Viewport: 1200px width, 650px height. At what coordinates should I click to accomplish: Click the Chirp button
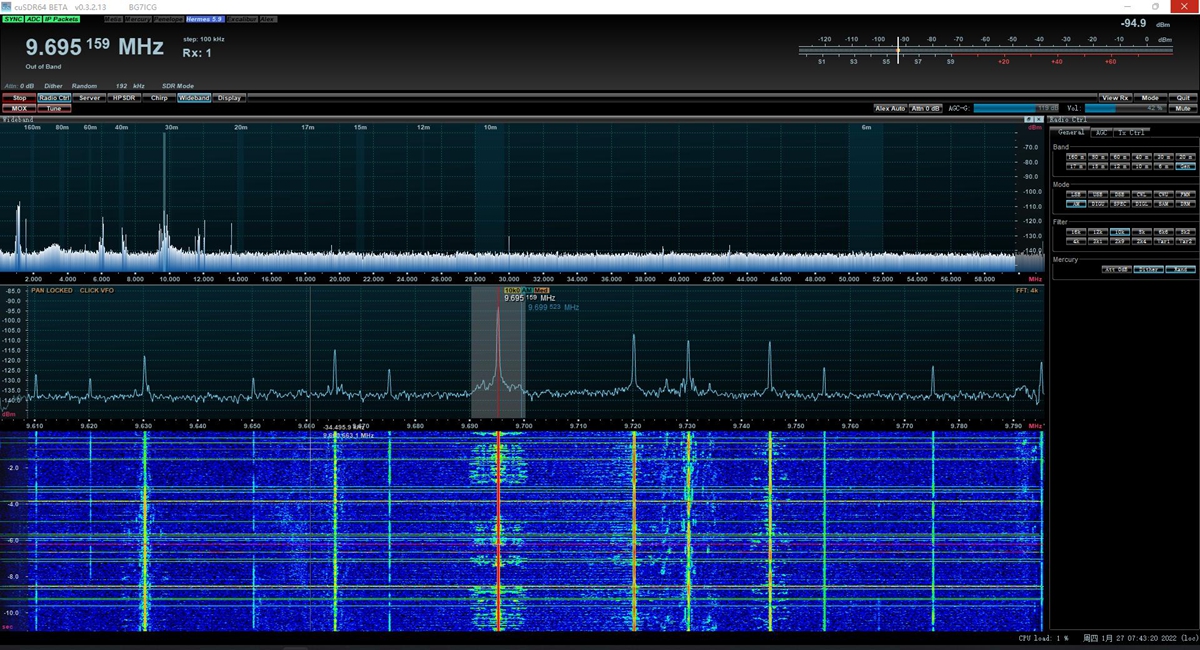click(159, 98)
